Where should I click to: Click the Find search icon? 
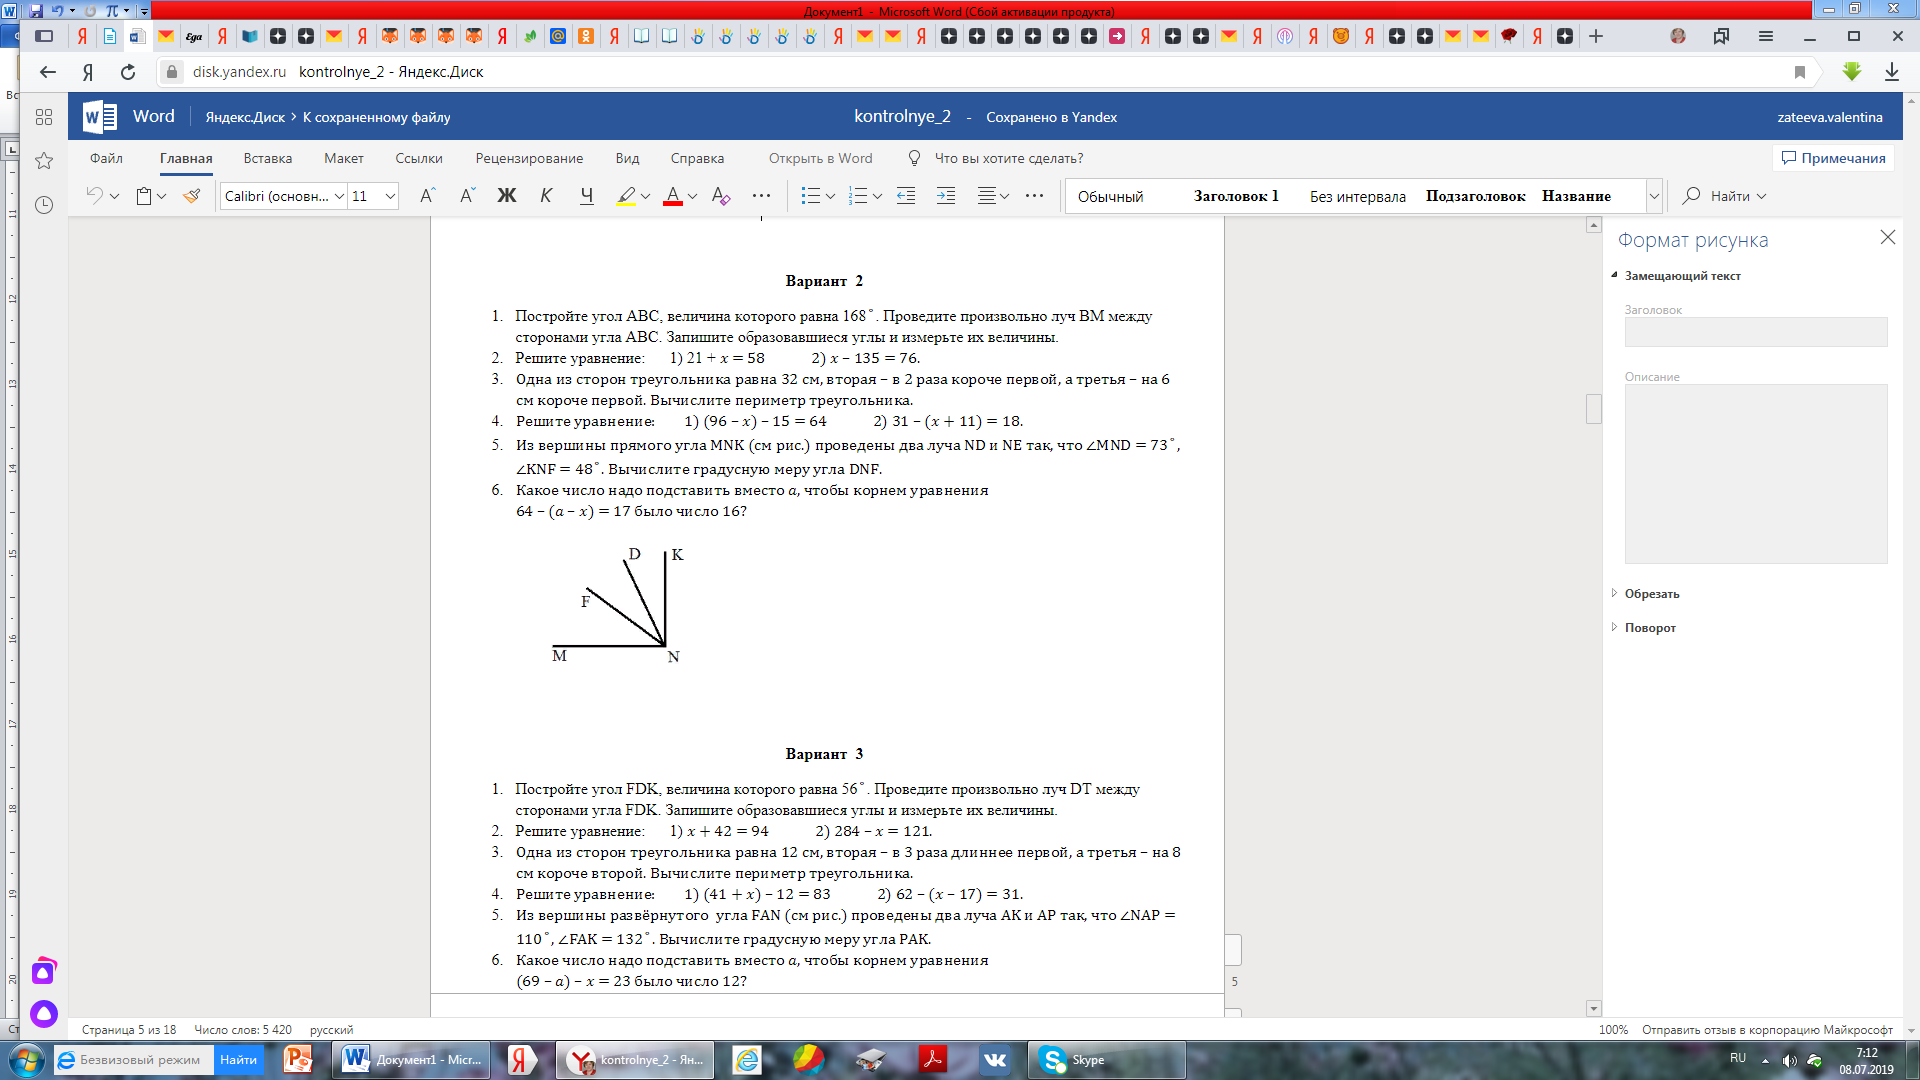tap(1692, 195)
